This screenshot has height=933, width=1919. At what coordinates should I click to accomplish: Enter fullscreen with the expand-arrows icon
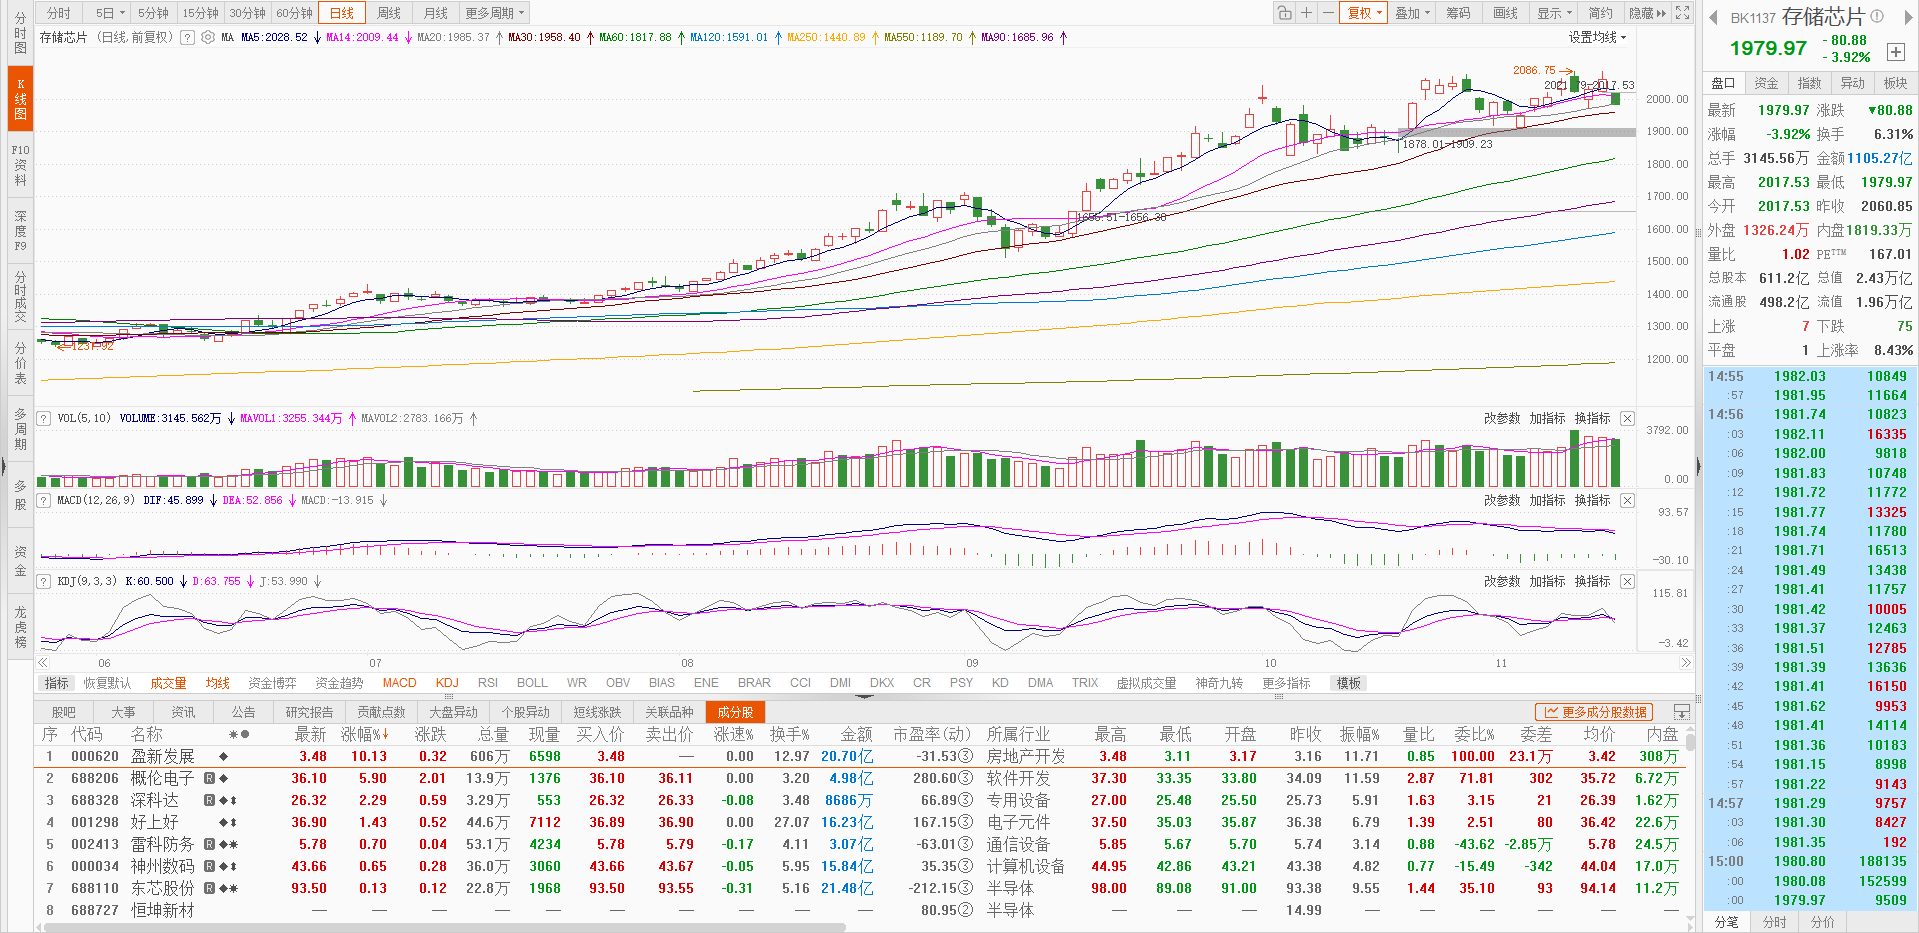click(1682, 13)
